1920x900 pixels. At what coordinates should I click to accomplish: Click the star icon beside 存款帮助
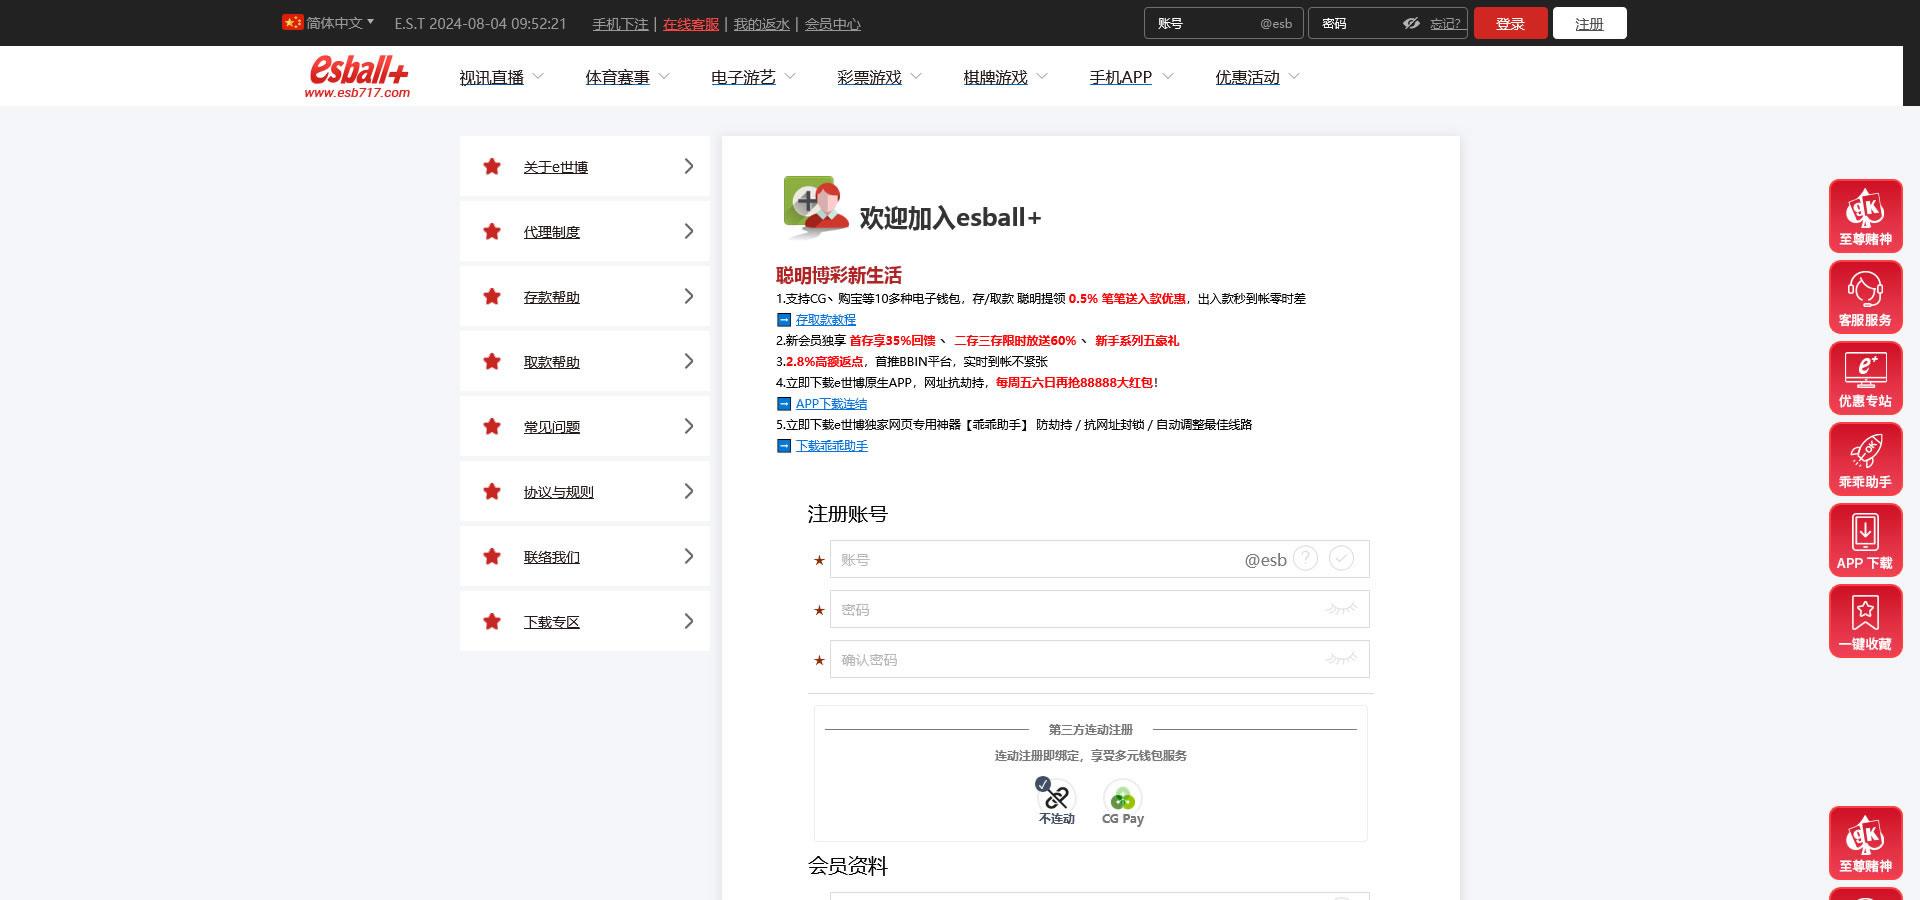coord(492,297)
